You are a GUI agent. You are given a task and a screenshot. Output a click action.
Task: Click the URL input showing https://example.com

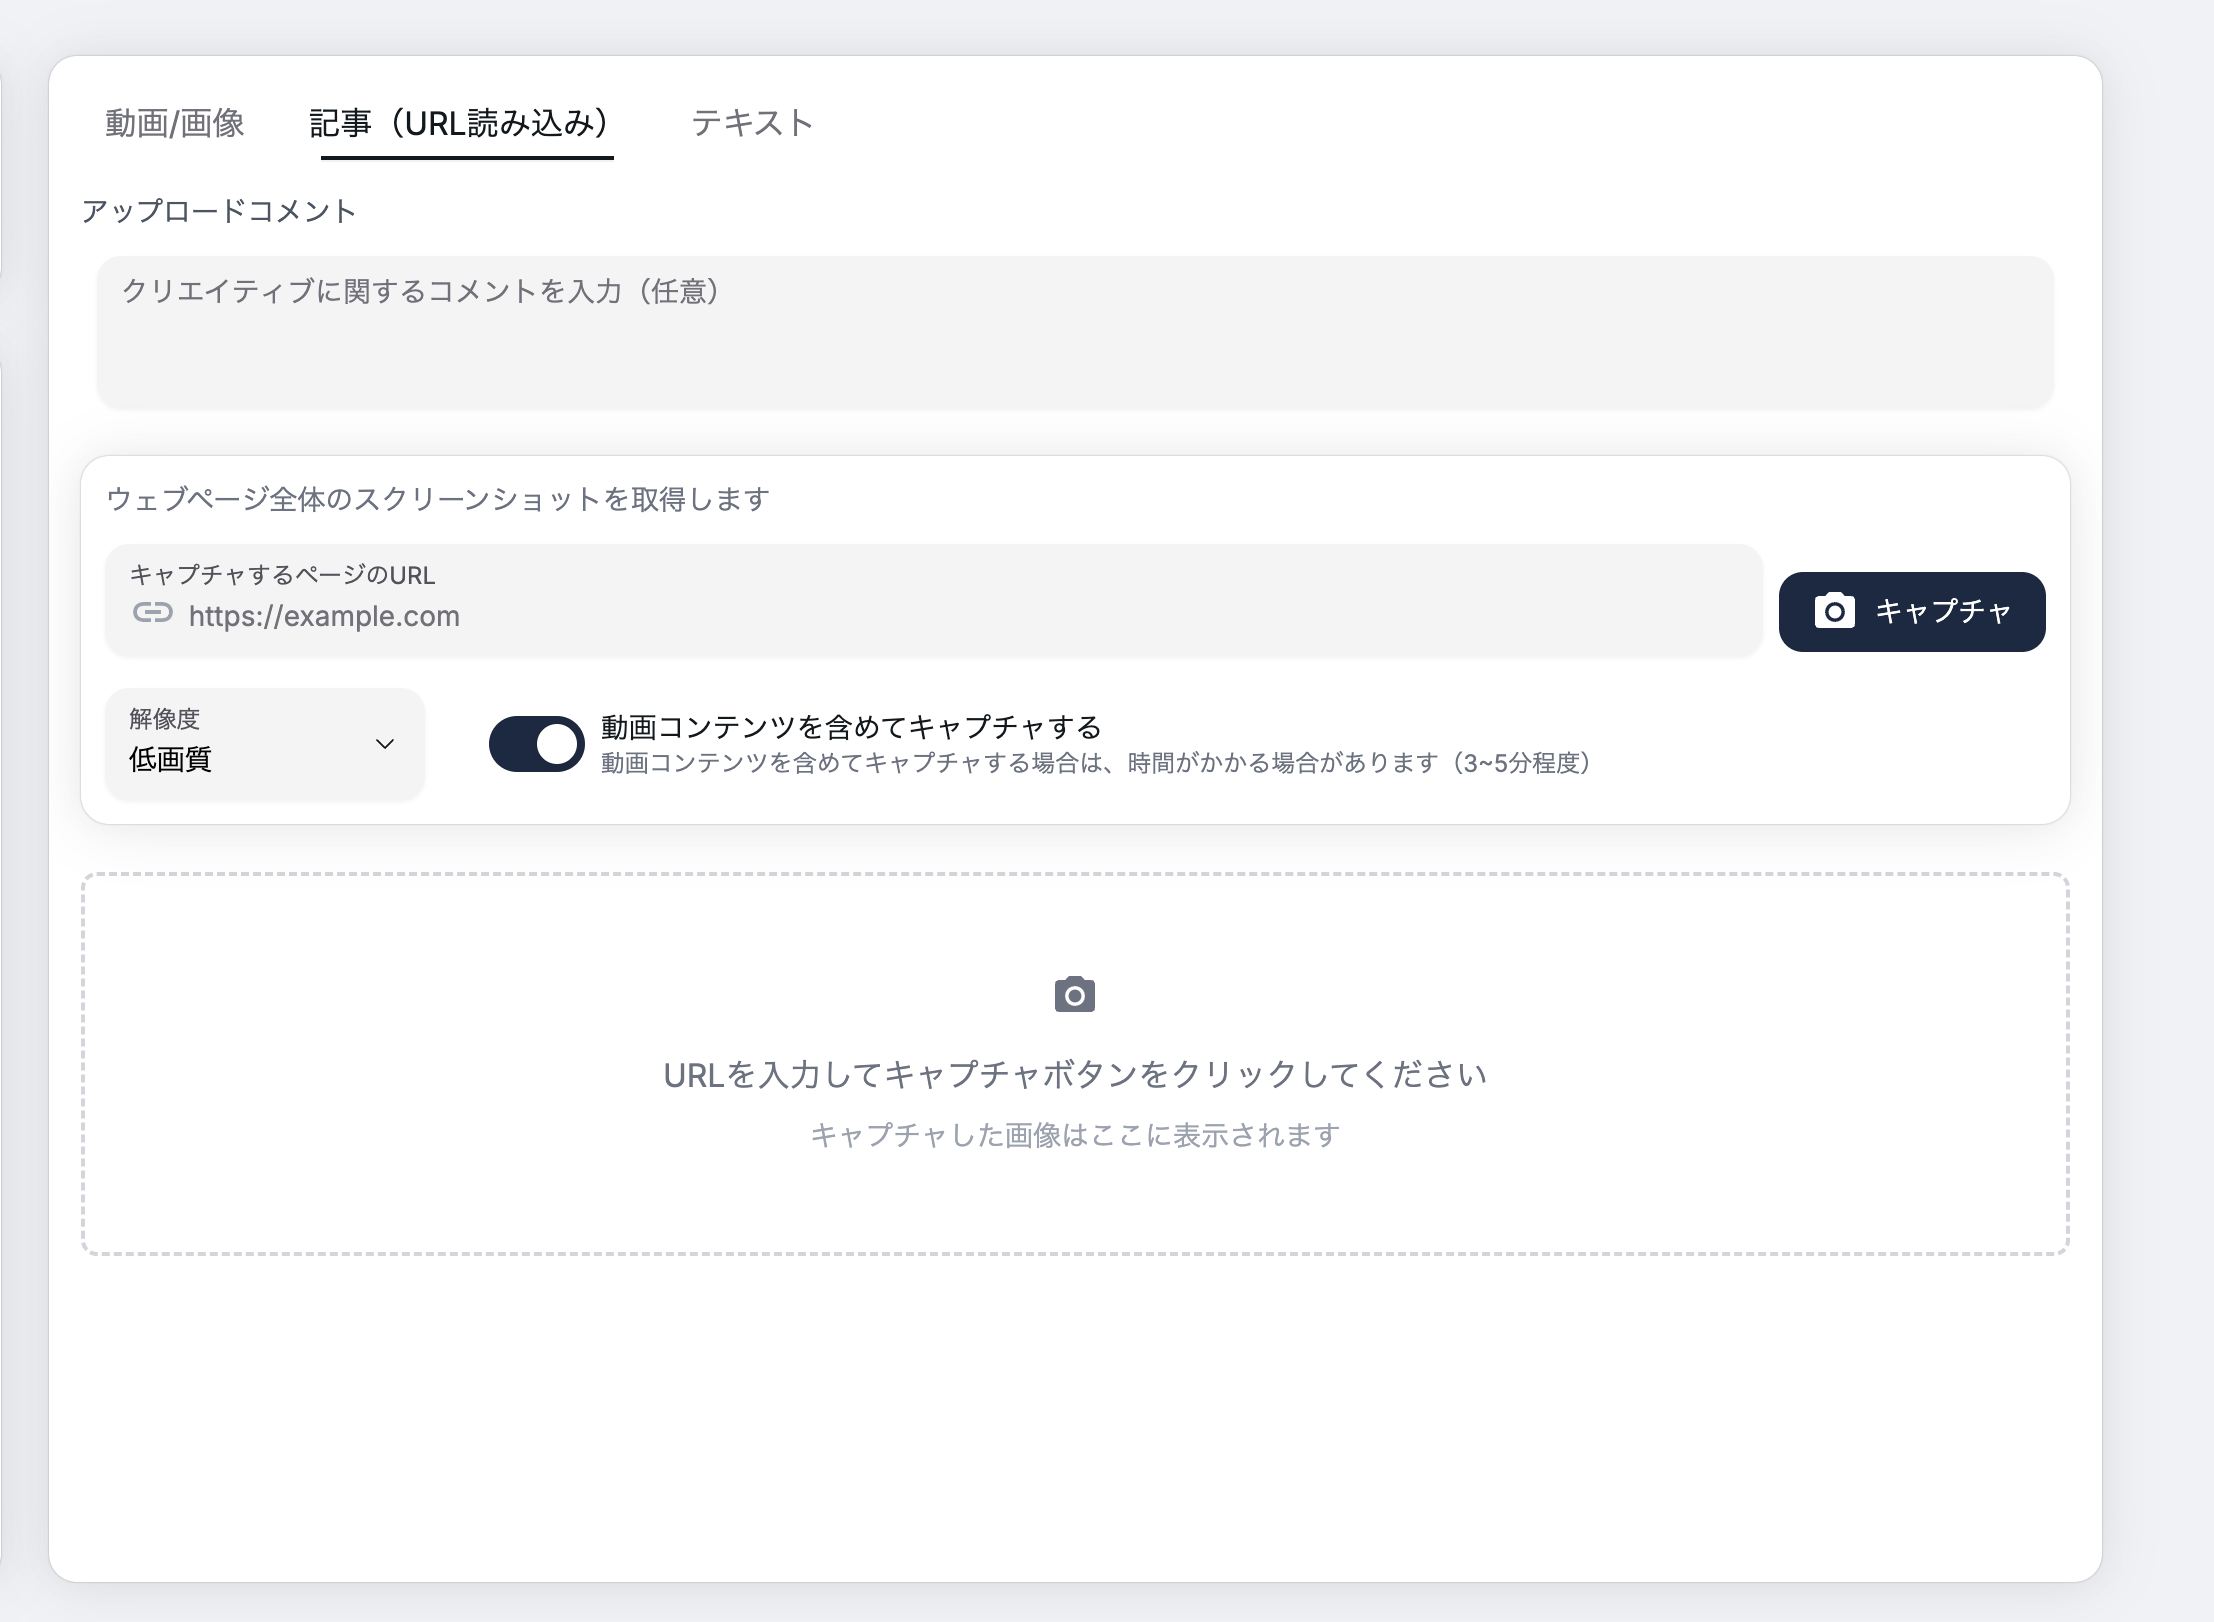point(700,616)
